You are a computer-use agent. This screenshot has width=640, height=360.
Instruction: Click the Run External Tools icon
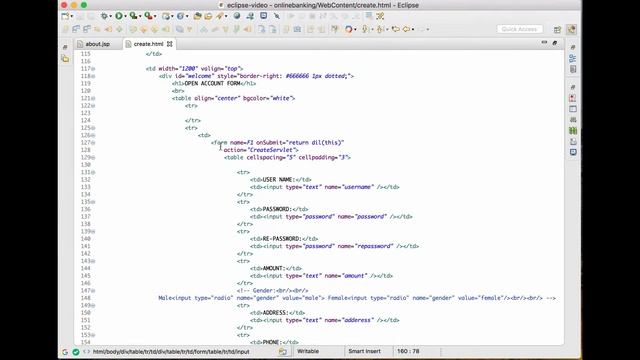click(149, 16)
